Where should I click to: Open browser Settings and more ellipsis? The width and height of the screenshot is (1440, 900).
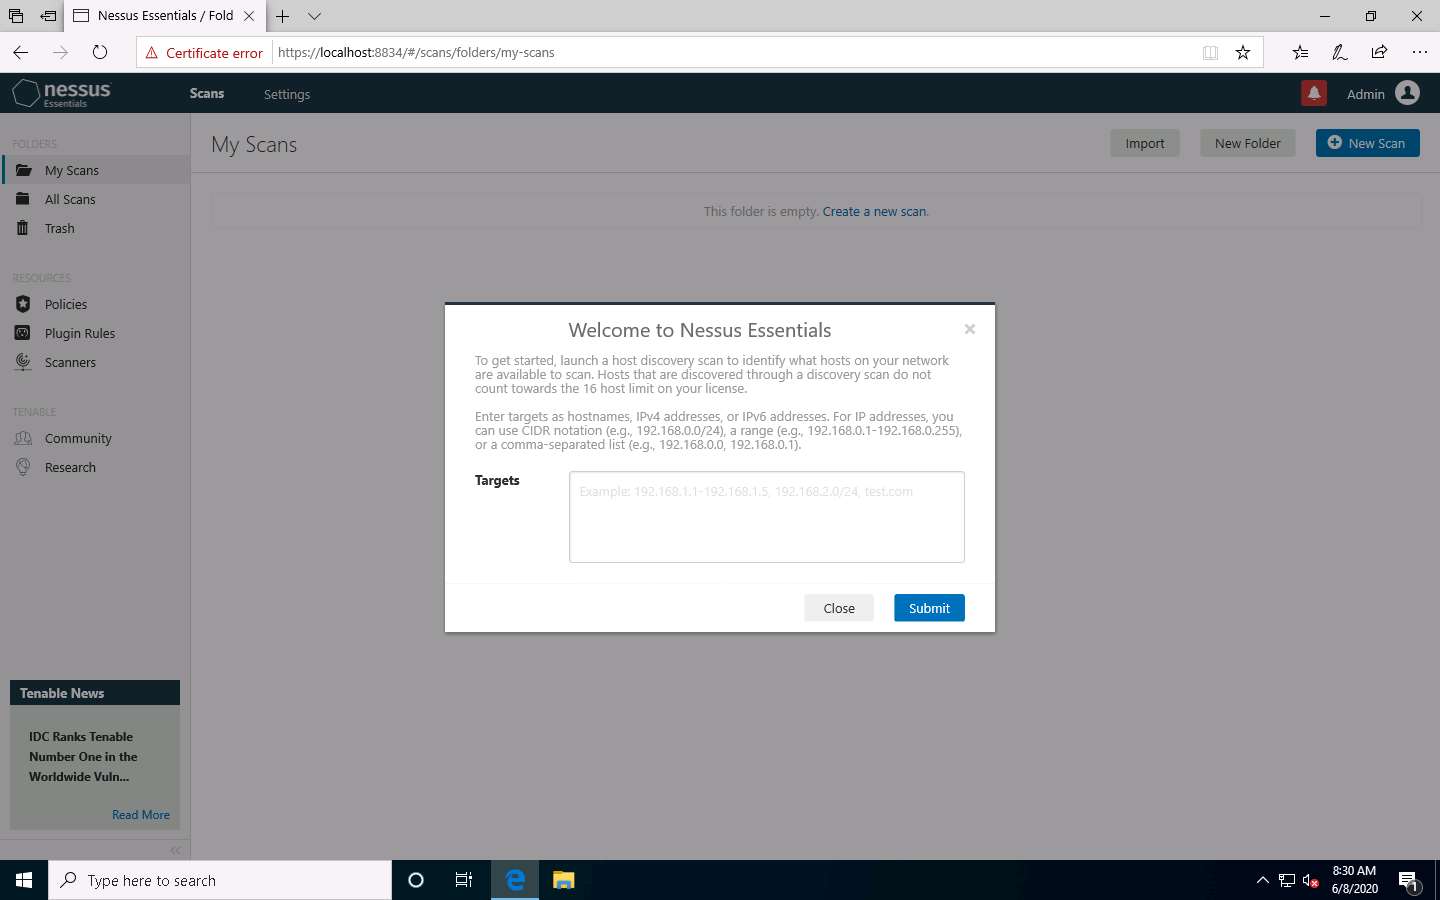tap(1419, 52)
